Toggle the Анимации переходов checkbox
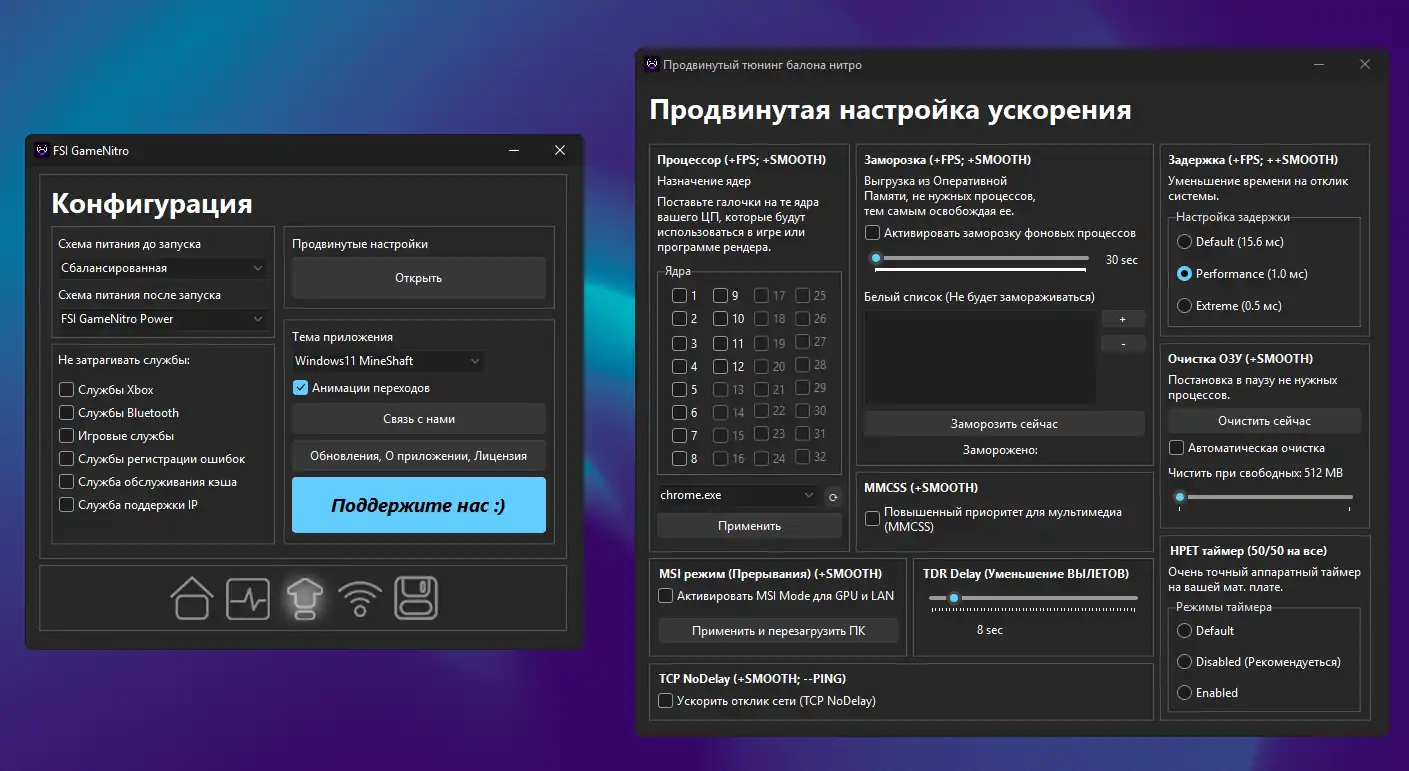This screenshot has width=1409, height=771. 300,388
